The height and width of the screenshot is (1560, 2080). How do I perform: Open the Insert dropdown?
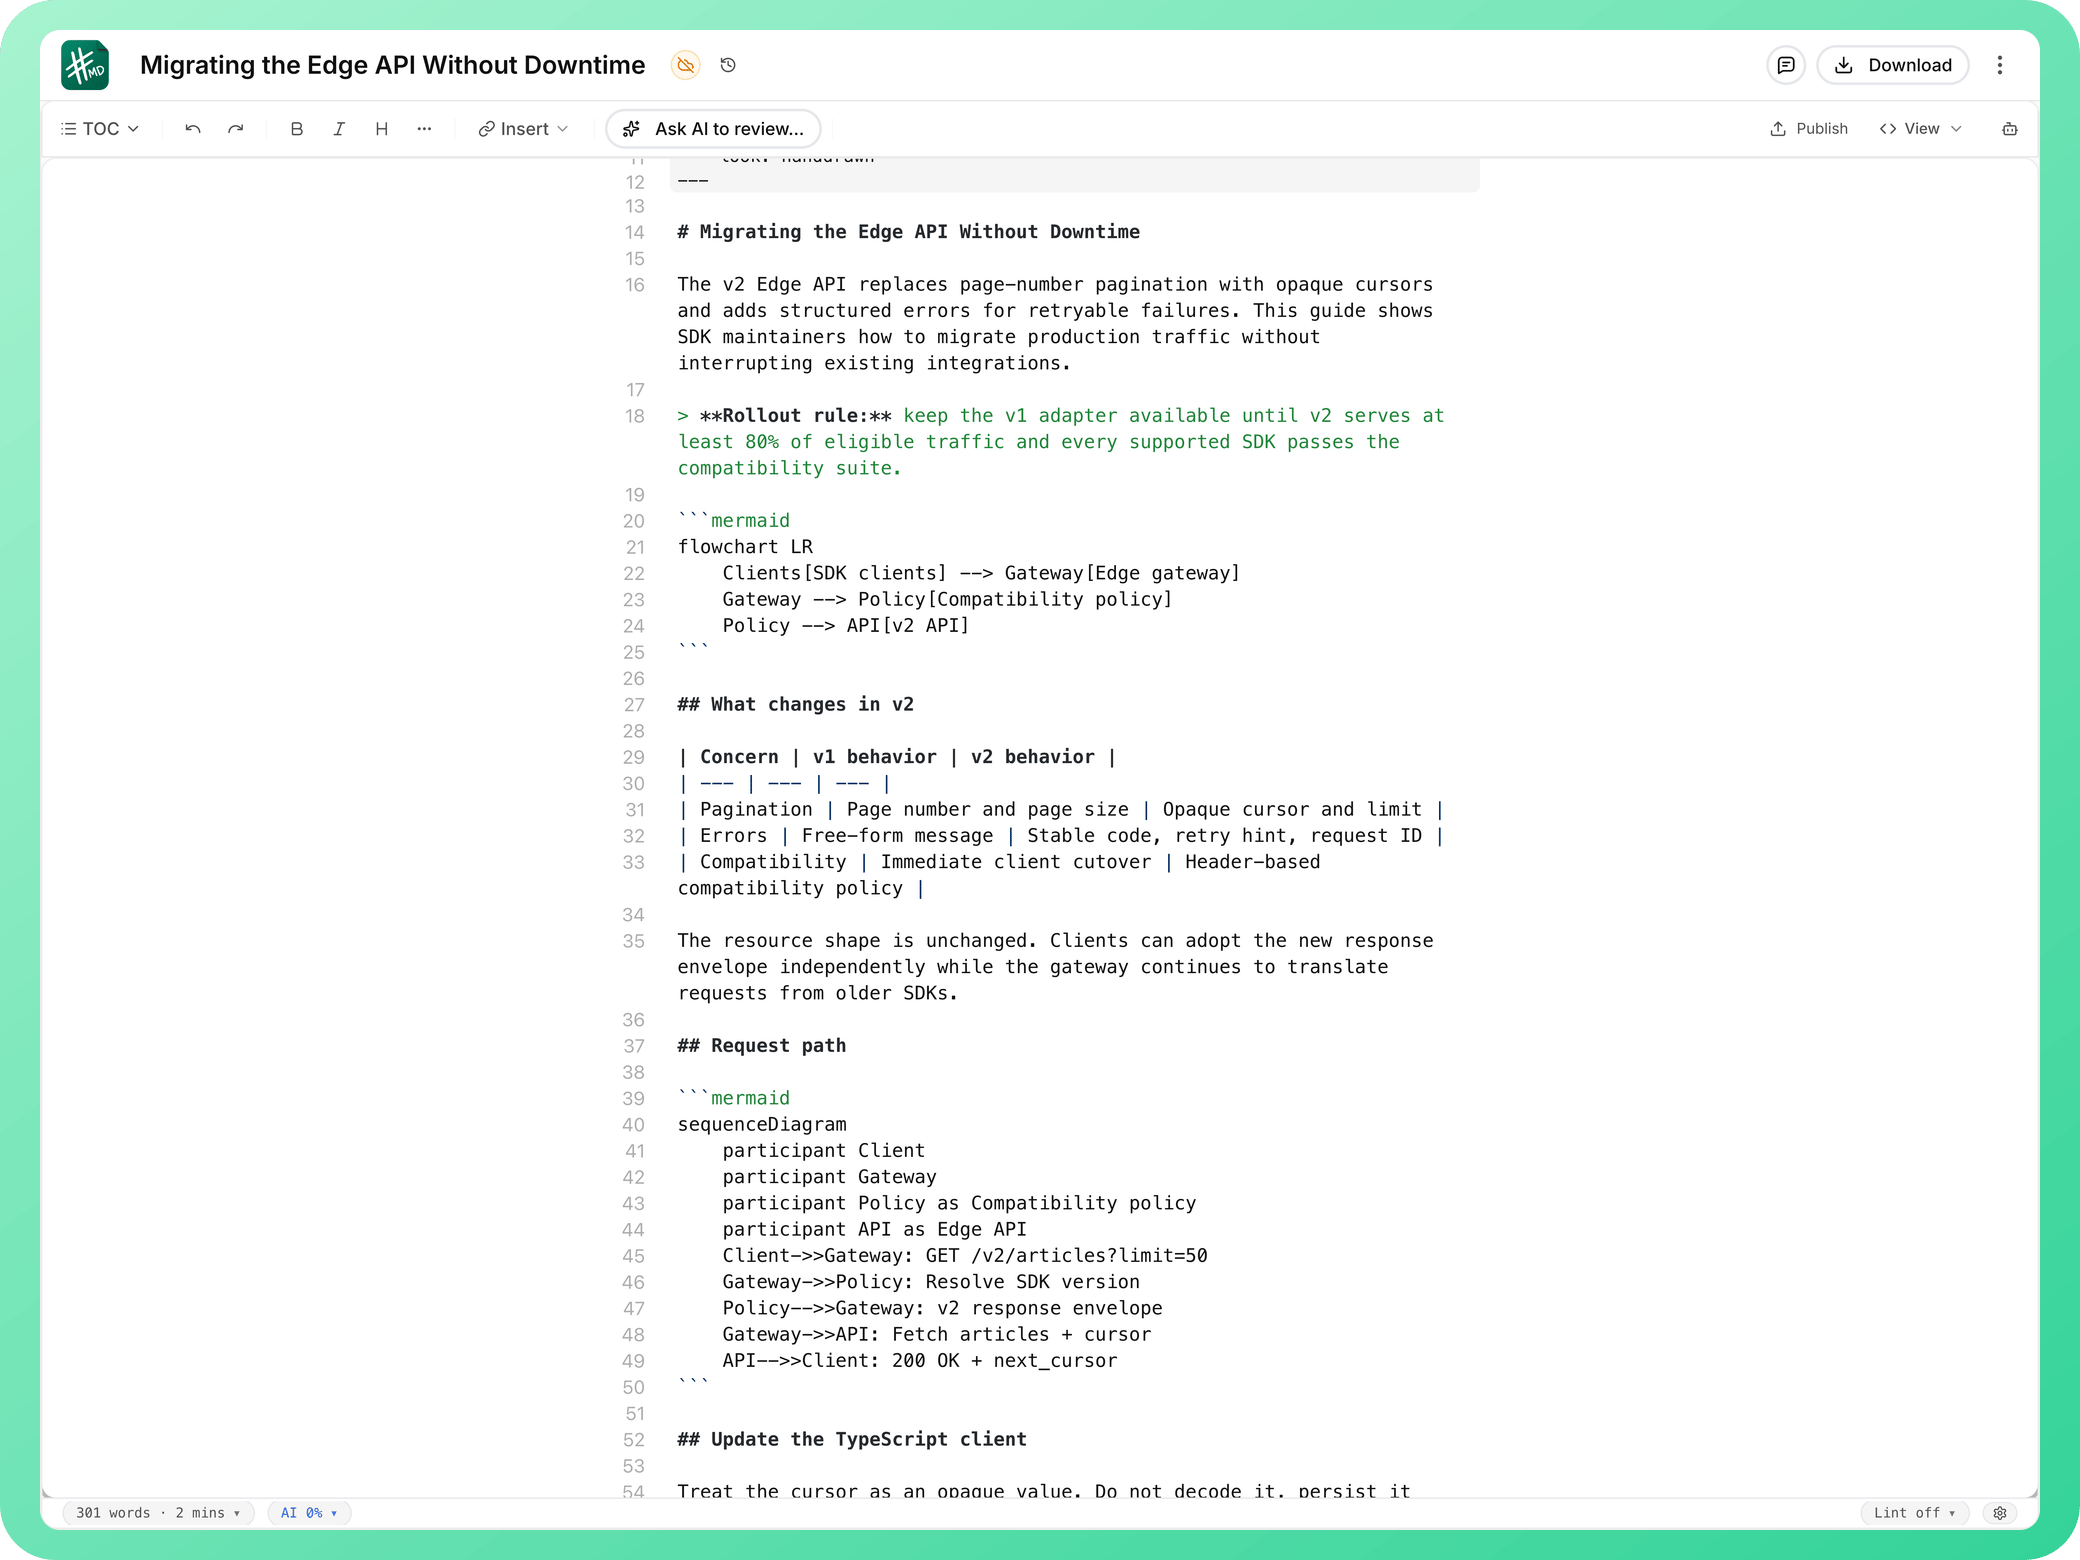tap(523, 129)
